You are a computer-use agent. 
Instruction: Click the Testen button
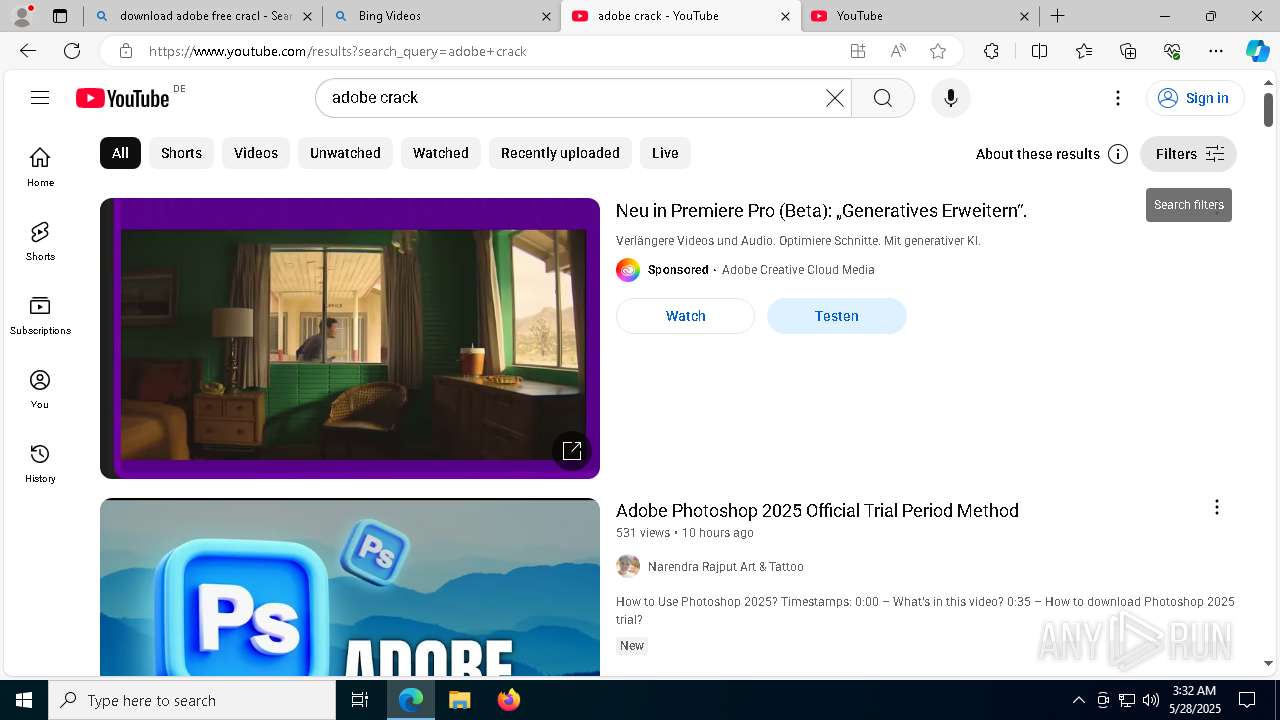coord(836,316)
